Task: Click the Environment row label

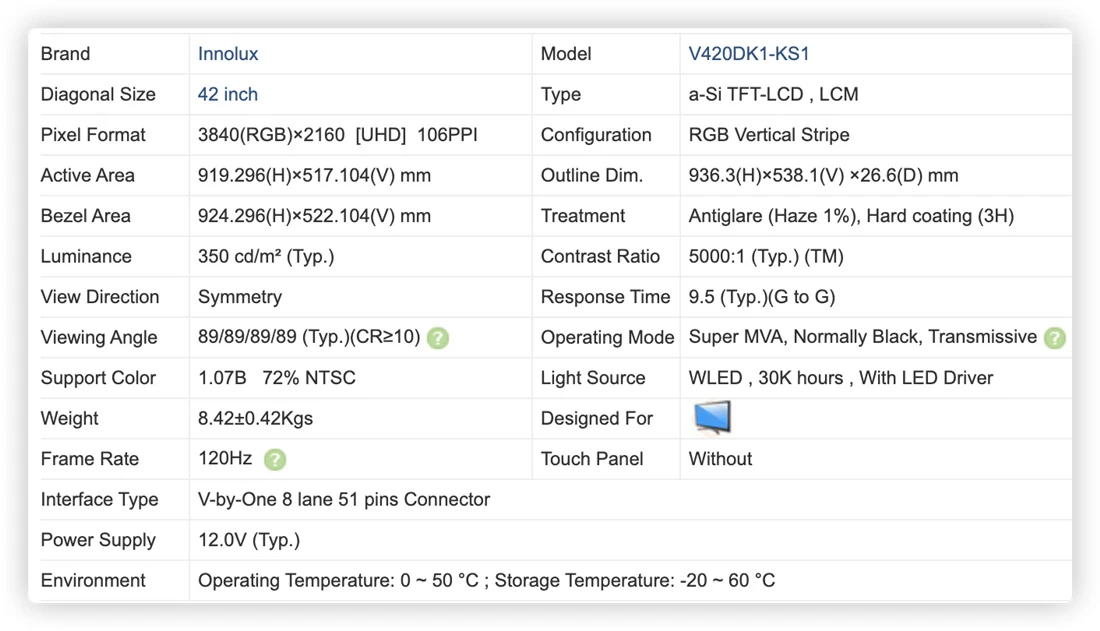Action: click(x=93, y=580)
